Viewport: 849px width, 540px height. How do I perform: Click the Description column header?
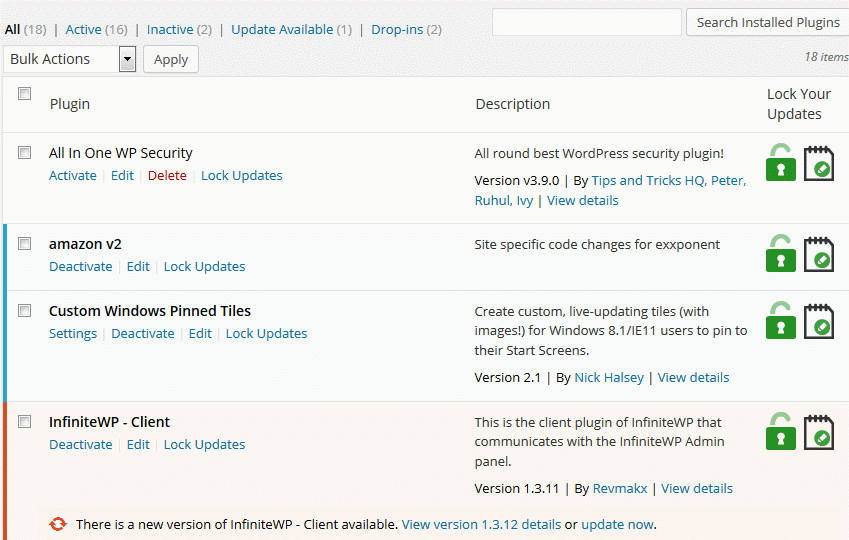pos(513,104)
